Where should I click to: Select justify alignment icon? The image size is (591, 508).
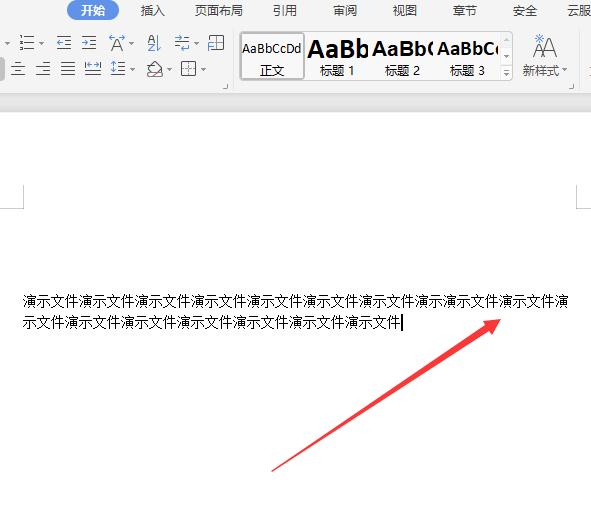68,69
